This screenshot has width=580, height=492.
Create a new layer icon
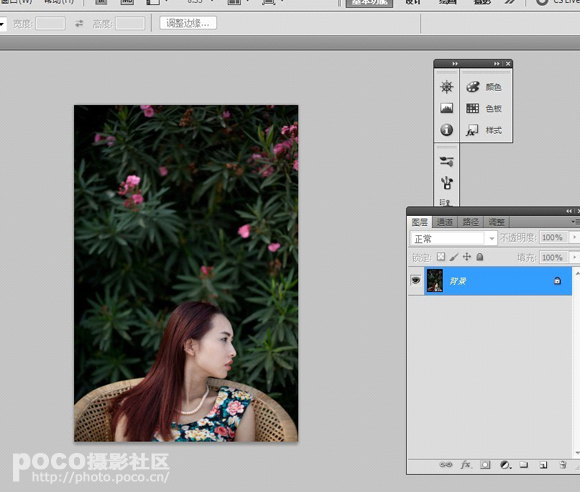(543, 465)
